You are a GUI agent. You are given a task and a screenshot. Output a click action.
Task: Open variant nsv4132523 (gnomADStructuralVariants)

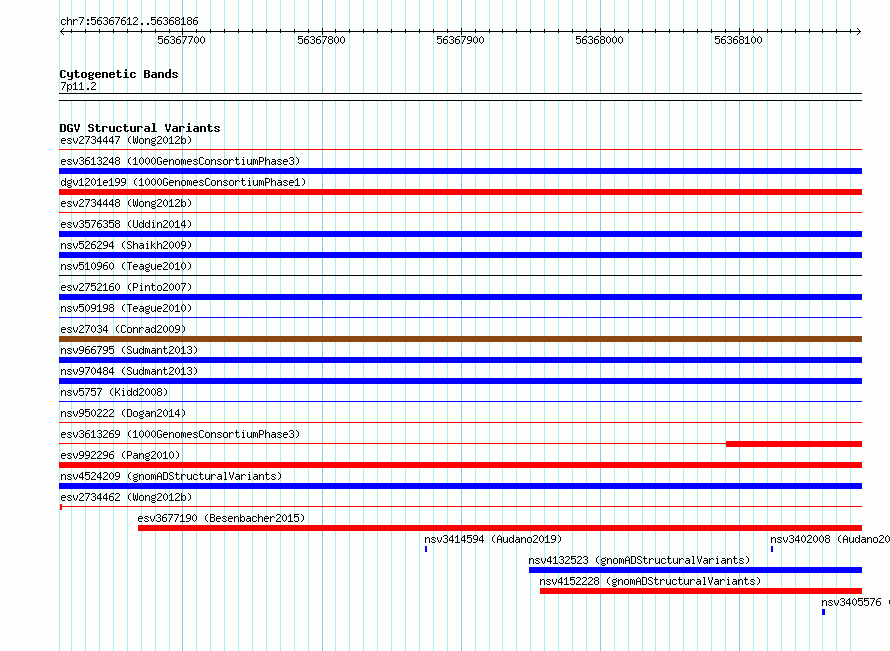639,560
